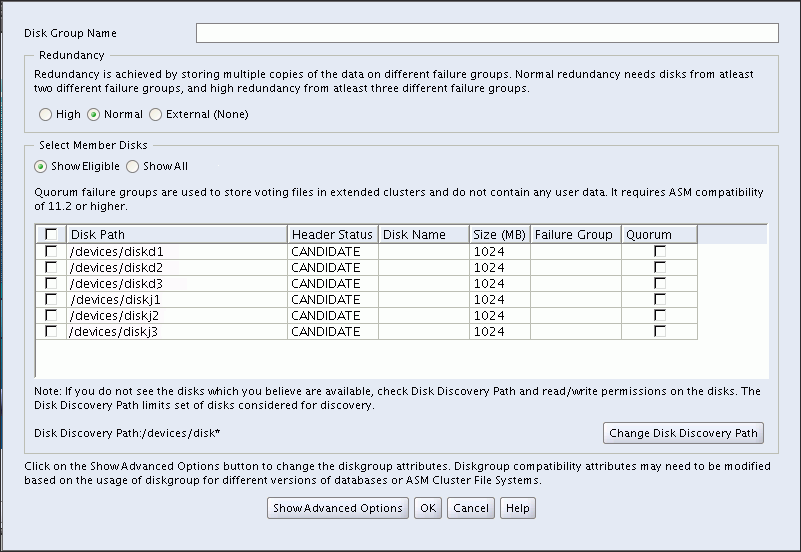
Task: Tick the checkbox for /devices/diskd1
Action: point(51,251)
